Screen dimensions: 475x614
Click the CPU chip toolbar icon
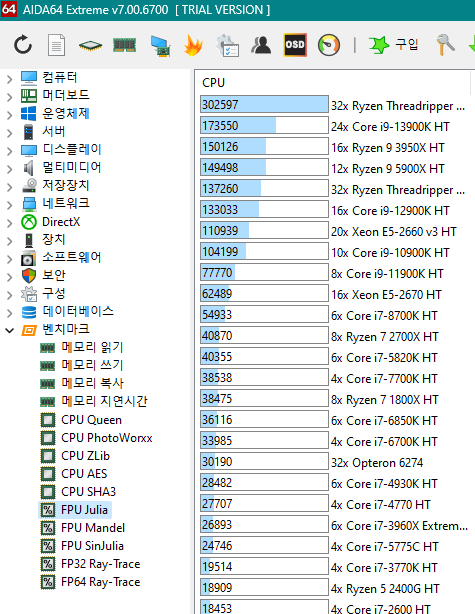coord(90,45)
